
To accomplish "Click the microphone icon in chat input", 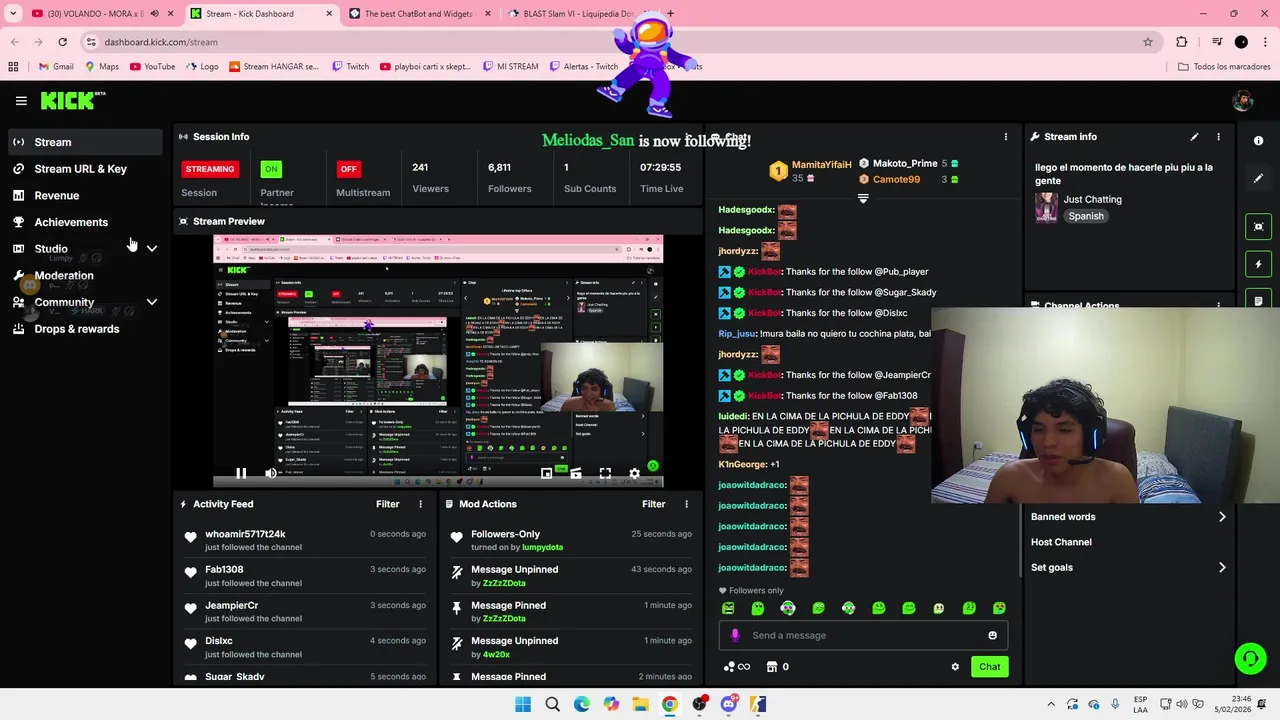I will tap(735, 635).
